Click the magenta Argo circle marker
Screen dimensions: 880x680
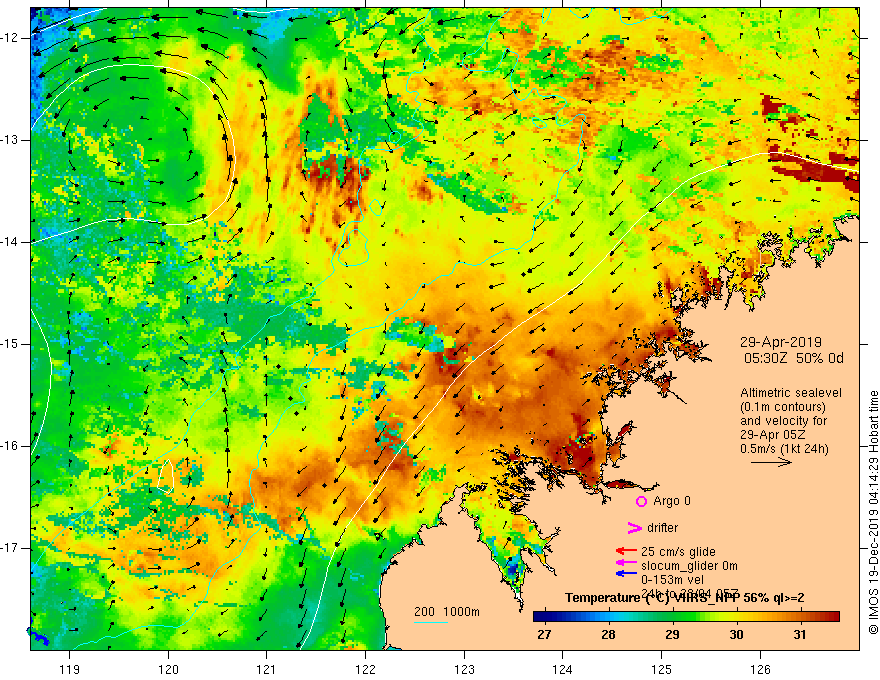point(641,501)
